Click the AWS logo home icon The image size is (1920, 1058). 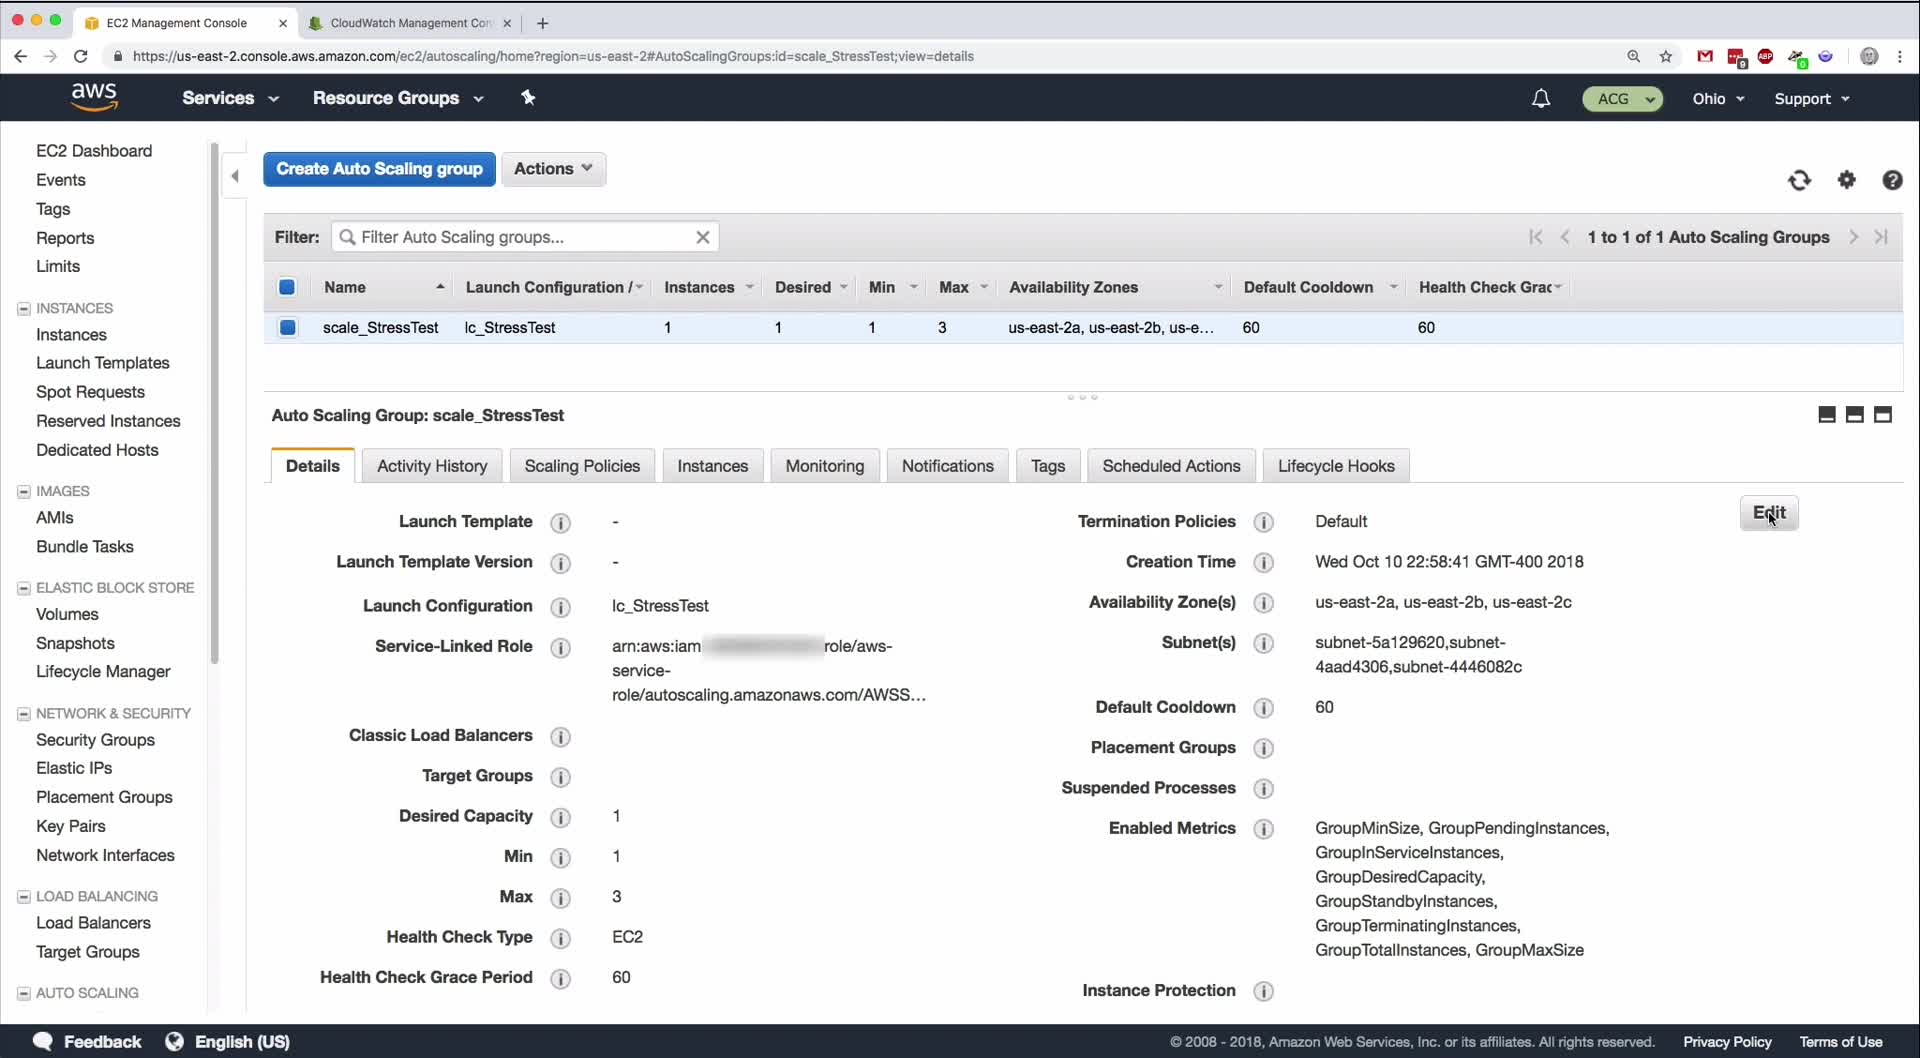(94, 97)
